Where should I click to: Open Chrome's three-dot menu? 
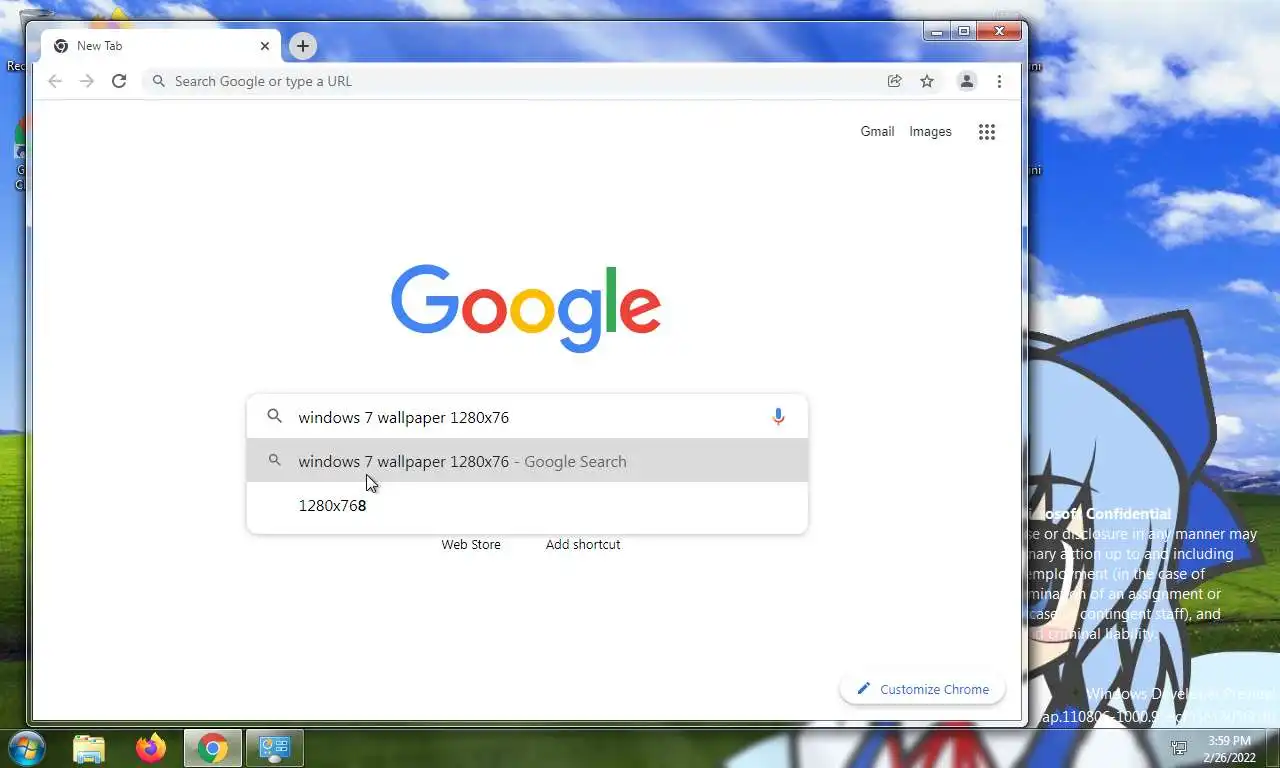coord(999,81)
